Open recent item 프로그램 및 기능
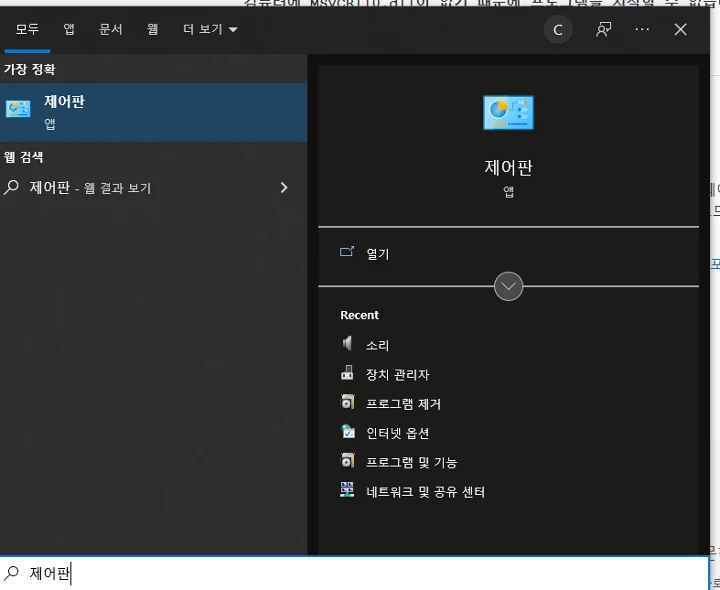This screenshot has width=720, height=590. click(411, 462)
